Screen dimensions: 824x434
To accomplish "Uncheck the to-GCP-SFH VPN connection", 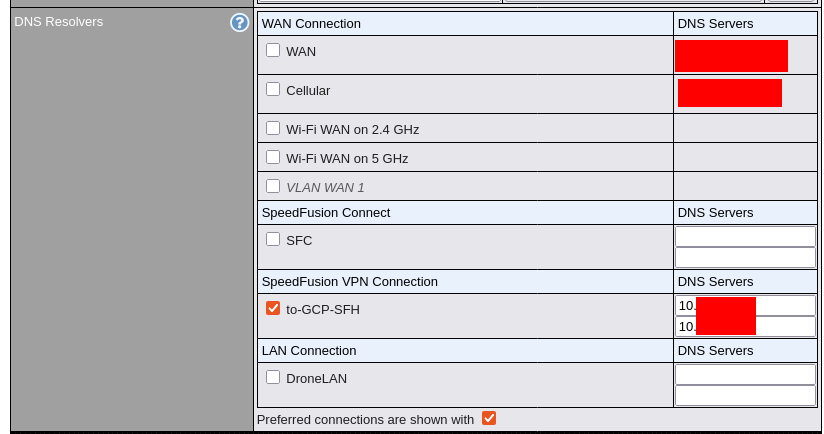I will pyautogui.click(x=273, y=308).
